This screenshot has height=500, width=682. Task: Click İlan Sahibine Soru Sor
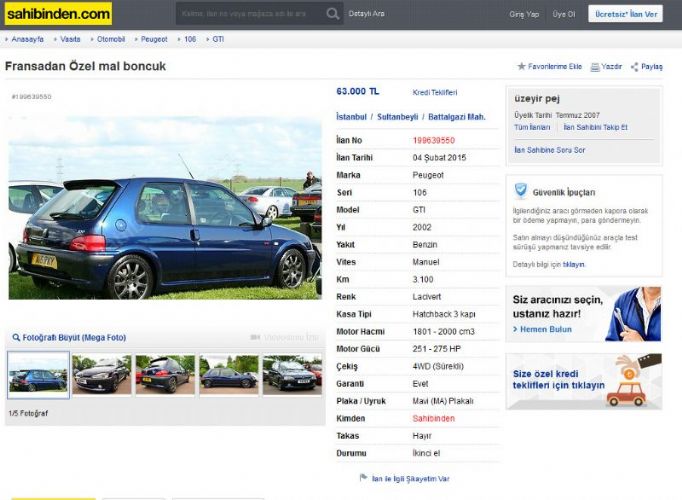pos(549,150)
